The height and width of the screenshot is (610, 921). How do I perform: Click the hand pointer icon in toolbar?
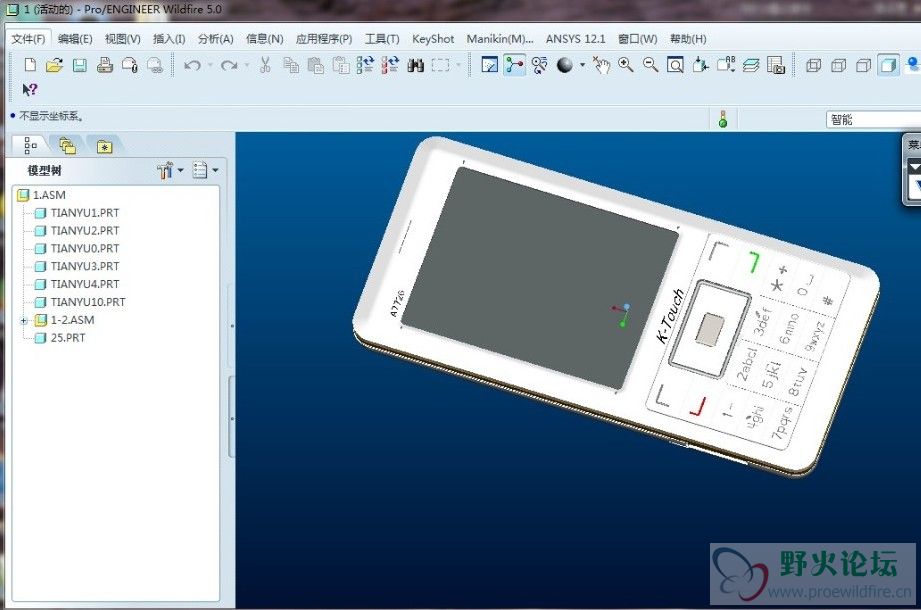601,65
